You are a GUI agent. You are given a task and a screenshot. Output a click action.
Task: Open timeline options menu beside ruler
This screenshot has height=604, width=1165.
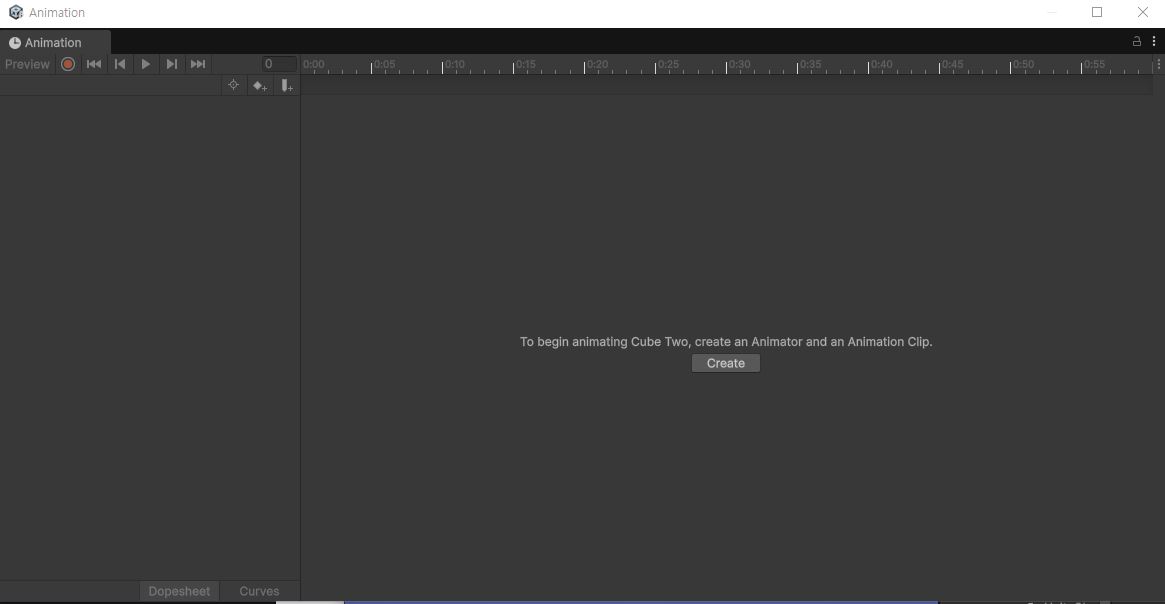[1158, 65]
